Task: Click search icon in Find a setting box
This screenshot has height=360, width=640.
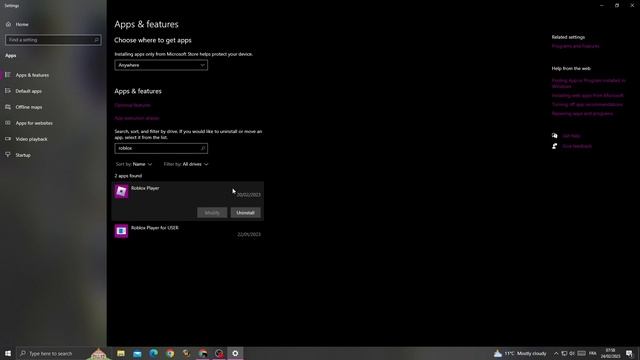Action: [96, 40]
